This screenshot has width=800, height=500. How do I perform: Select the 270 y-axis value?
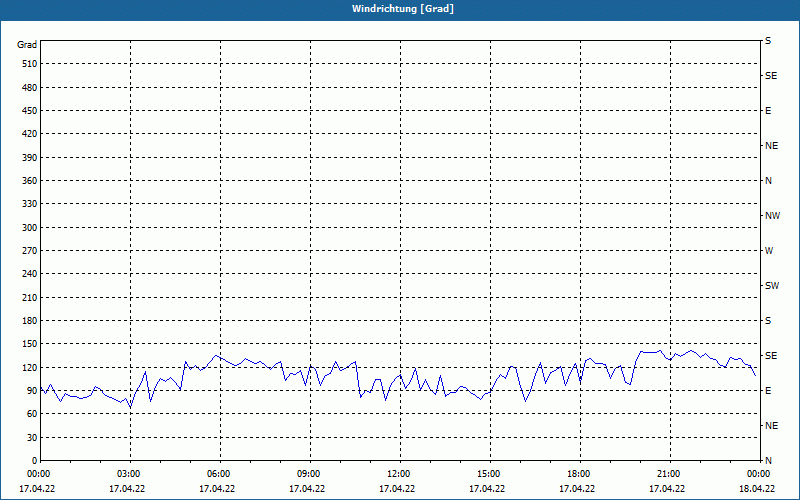[30, 251]
